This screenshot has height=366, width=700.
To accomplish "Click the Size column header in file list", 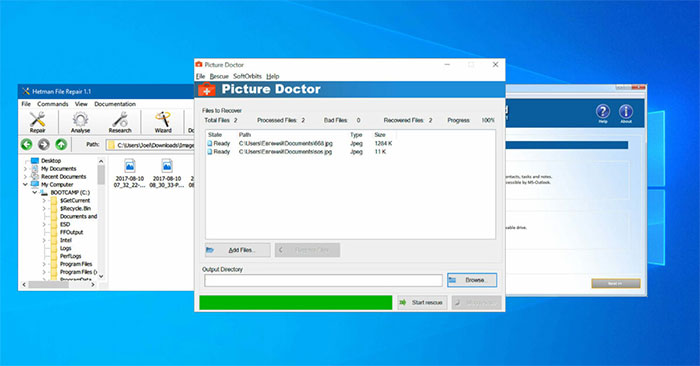I will (380, 135).
